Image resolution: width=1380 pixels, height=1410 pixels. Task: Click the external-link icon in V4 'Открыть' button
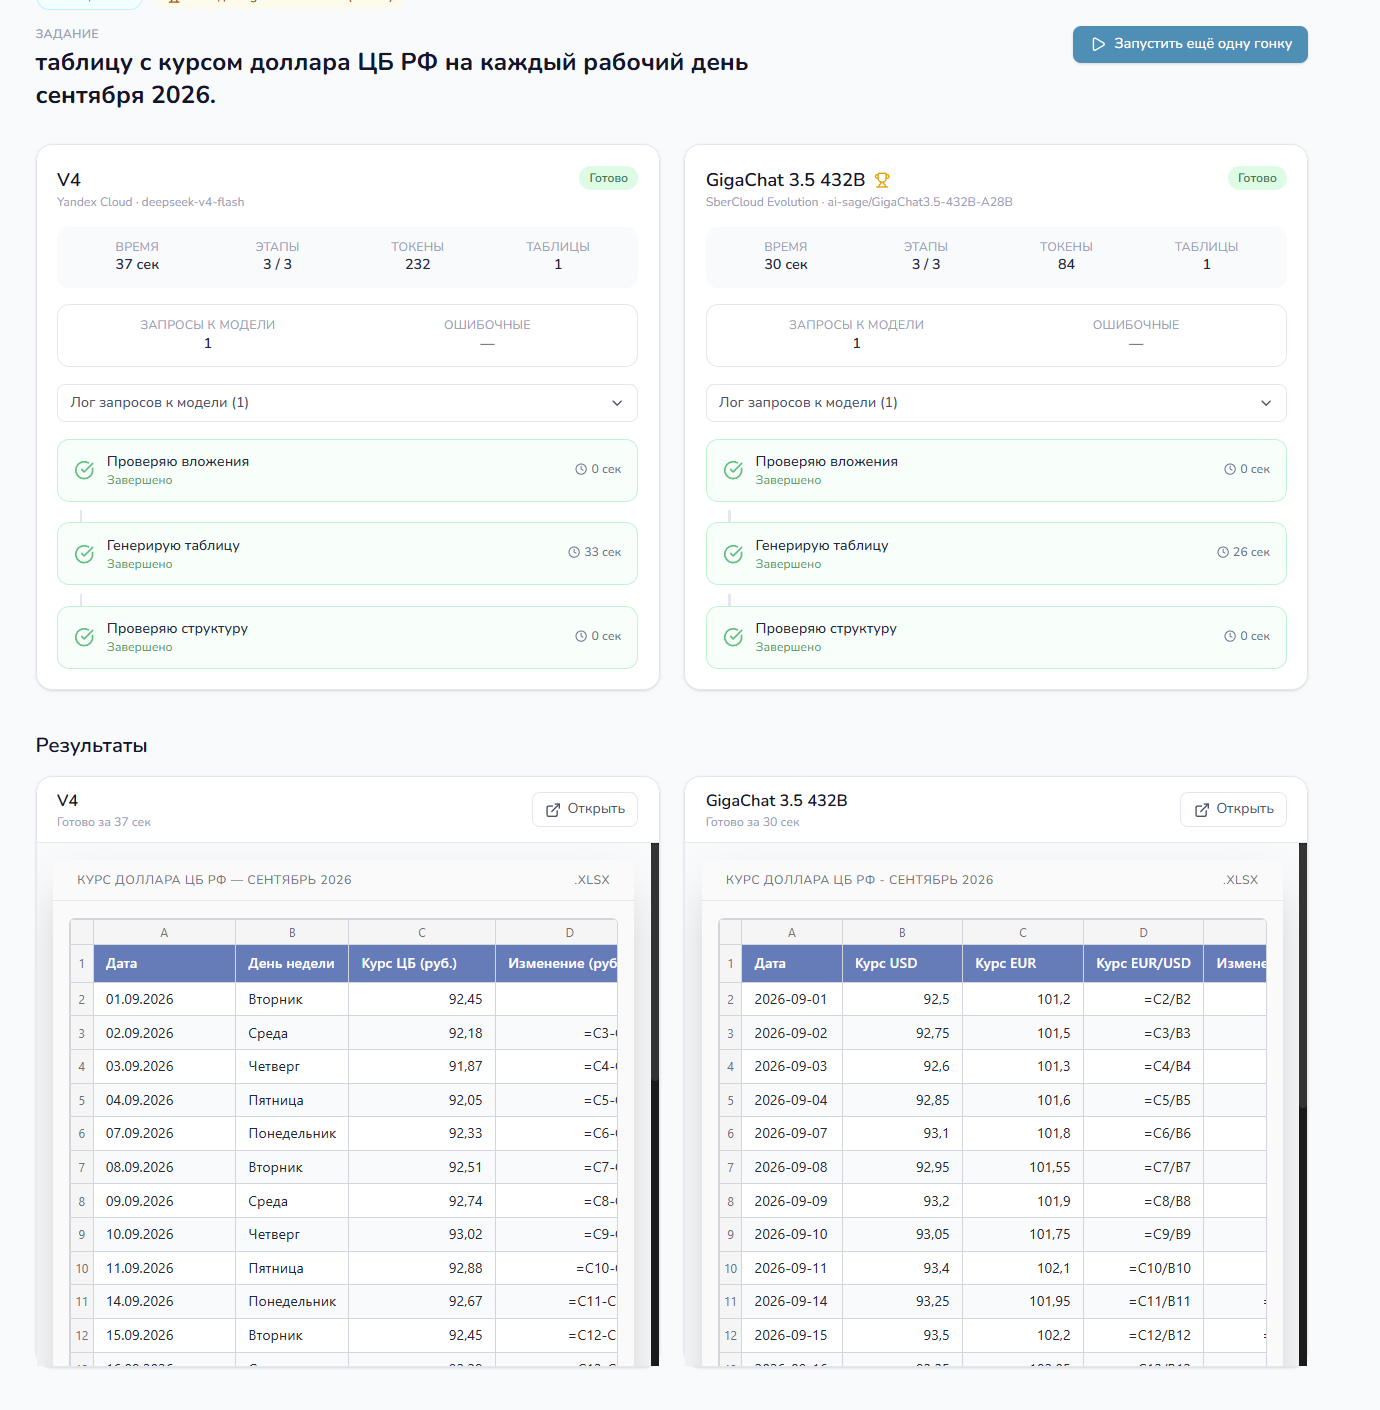pyautogui.click(x=553, y=810)
